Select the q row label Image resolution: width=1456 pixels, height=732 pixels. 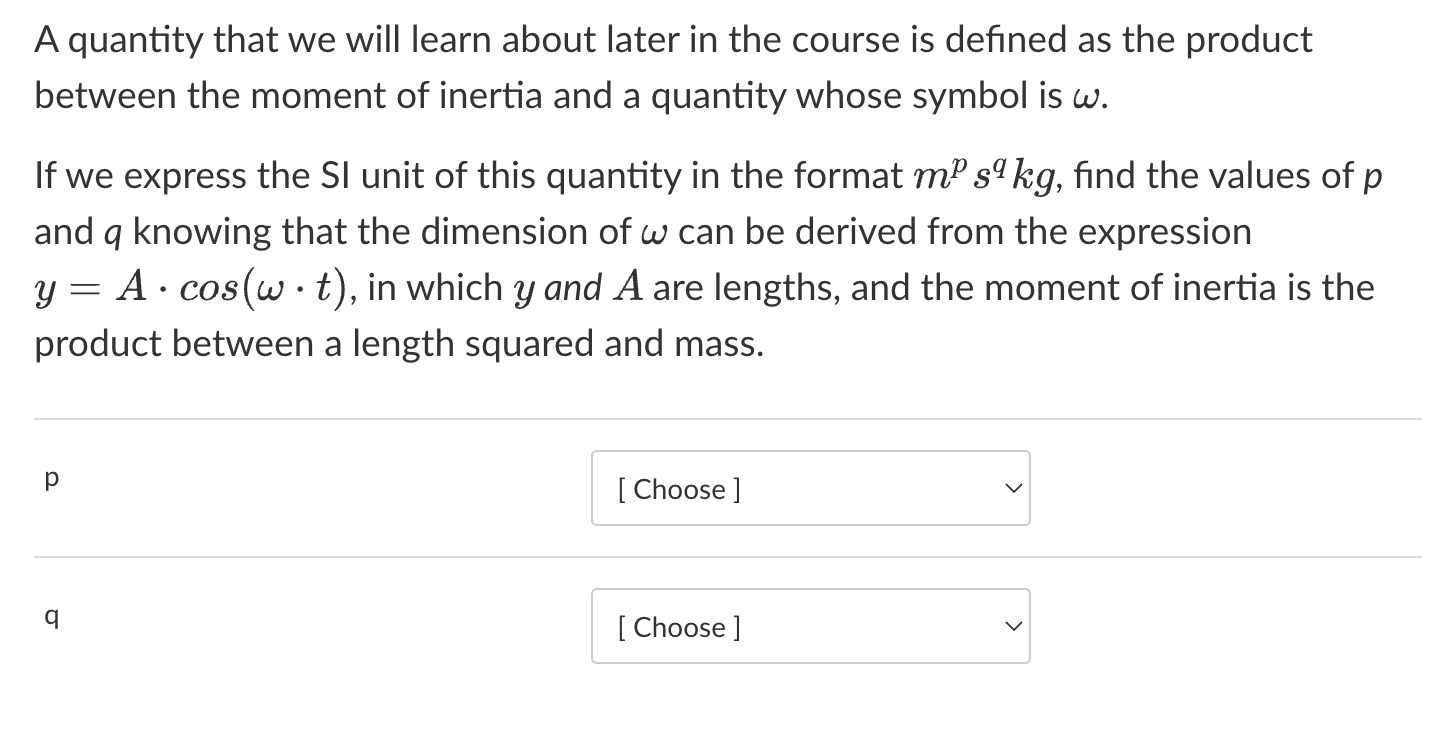tap(51, 617)
